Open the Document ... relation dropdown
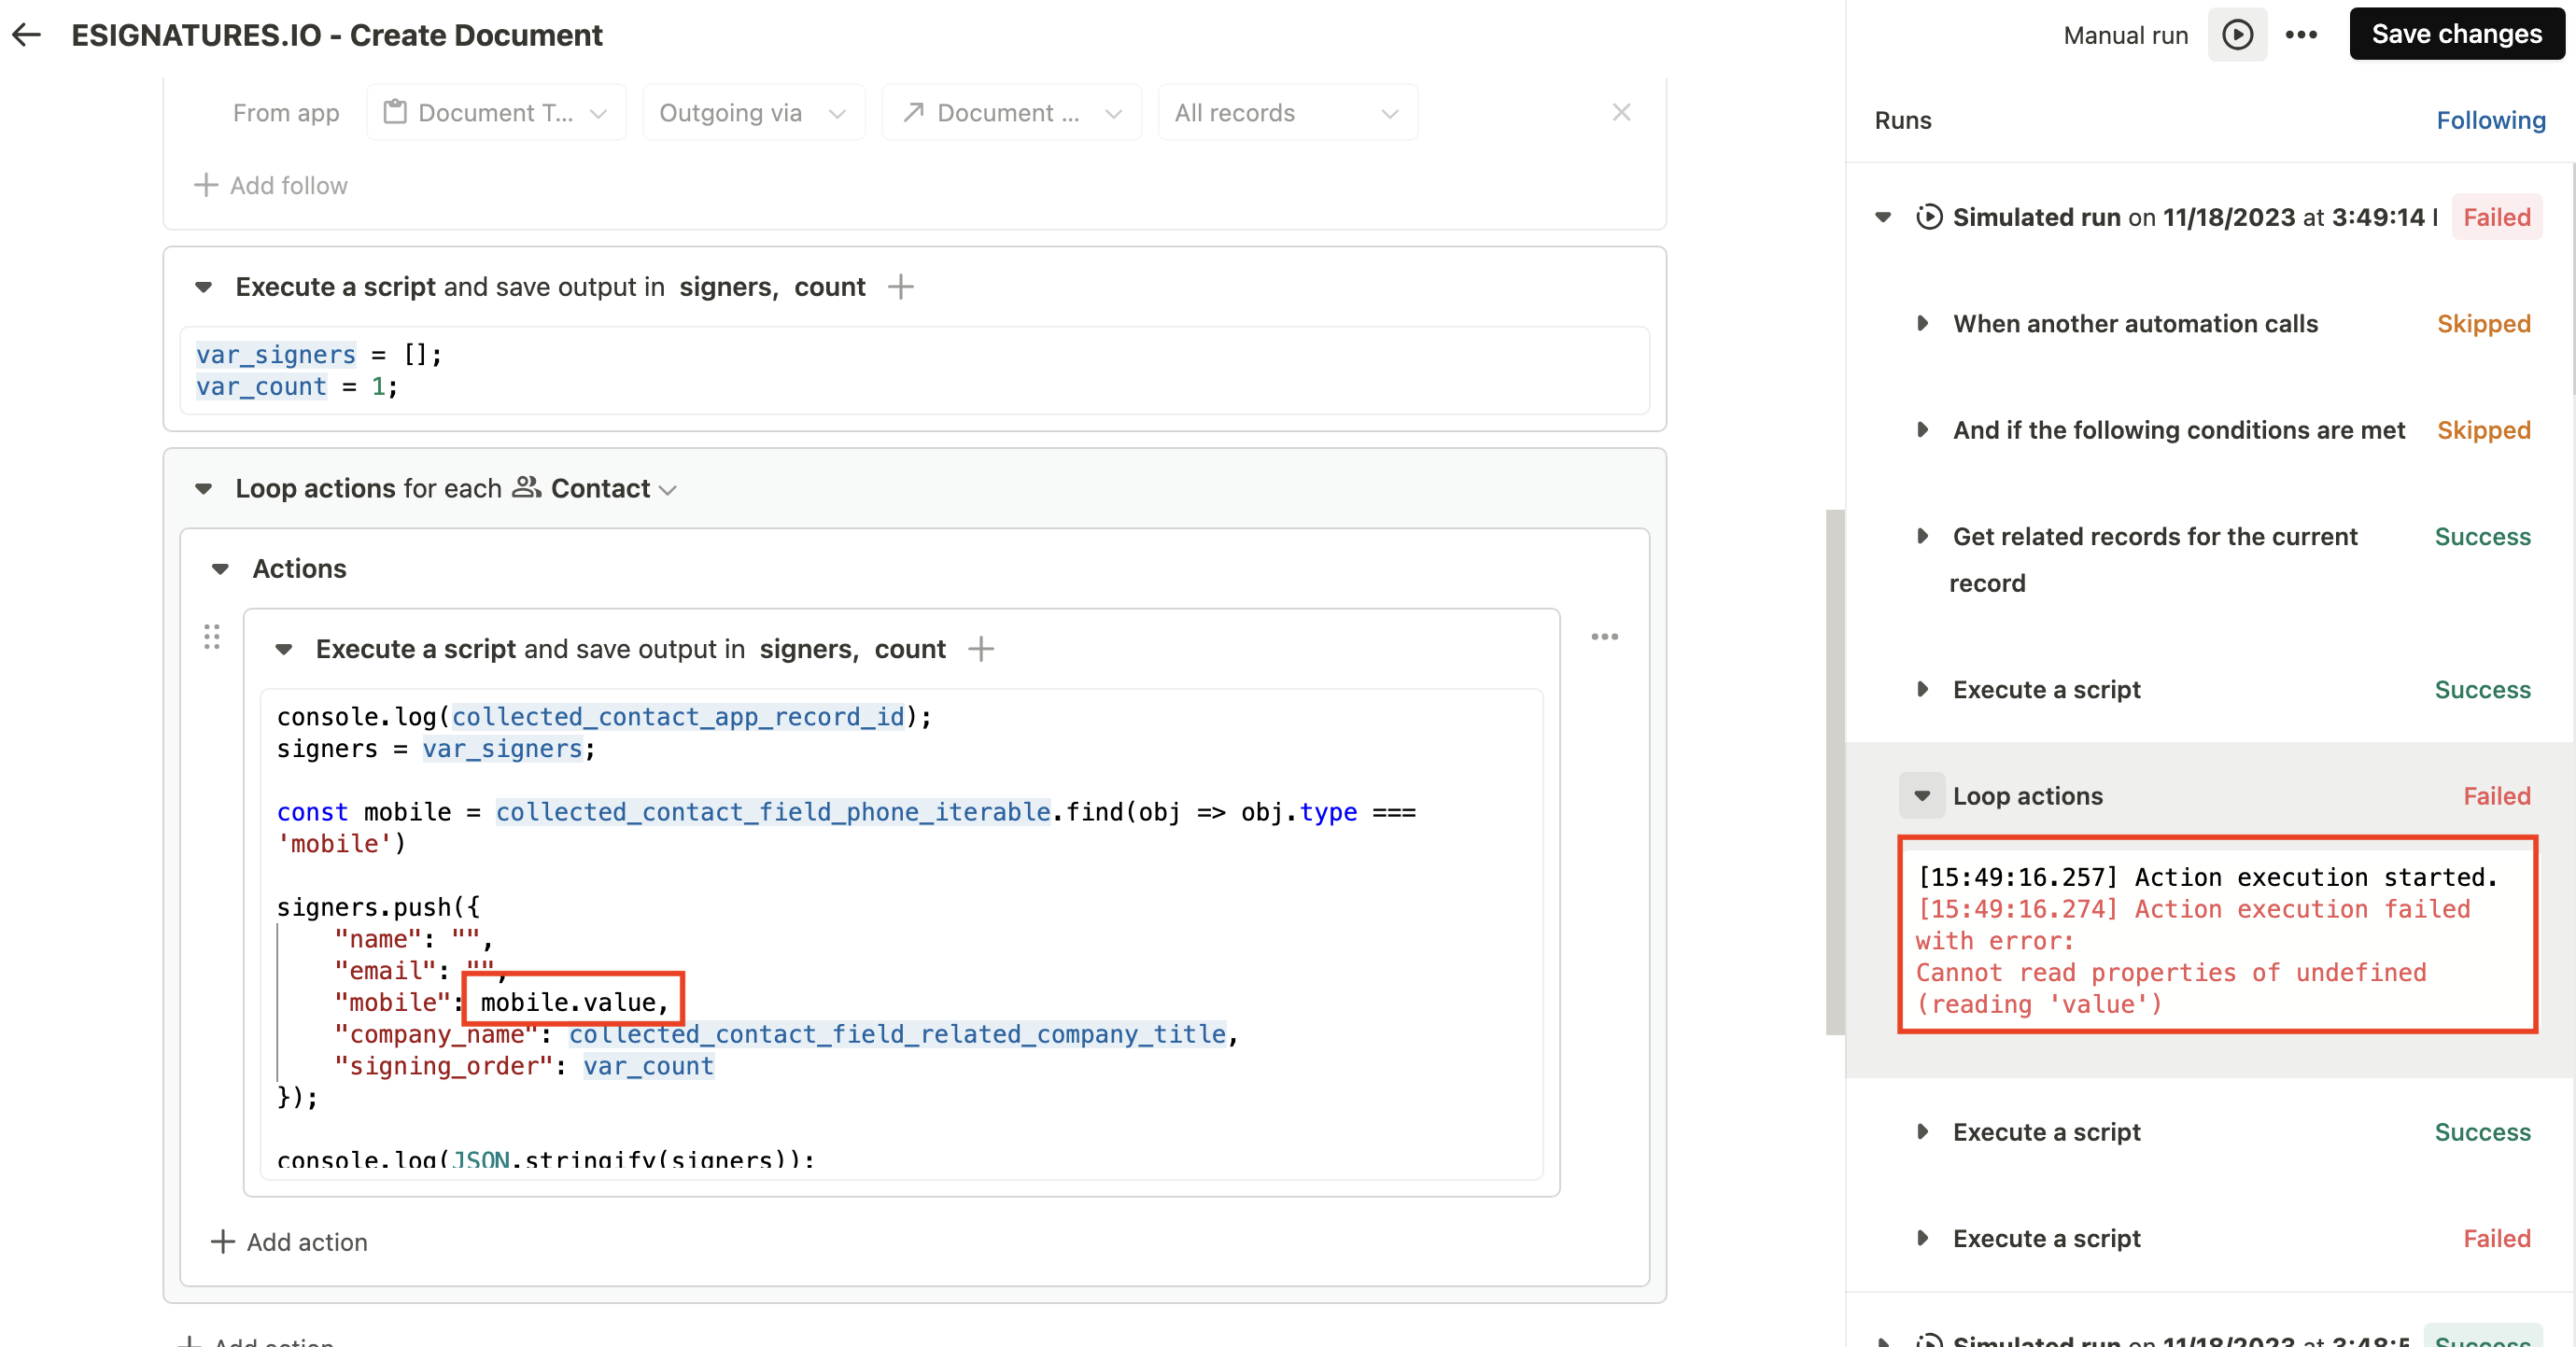 click(x=1011, y=113)
